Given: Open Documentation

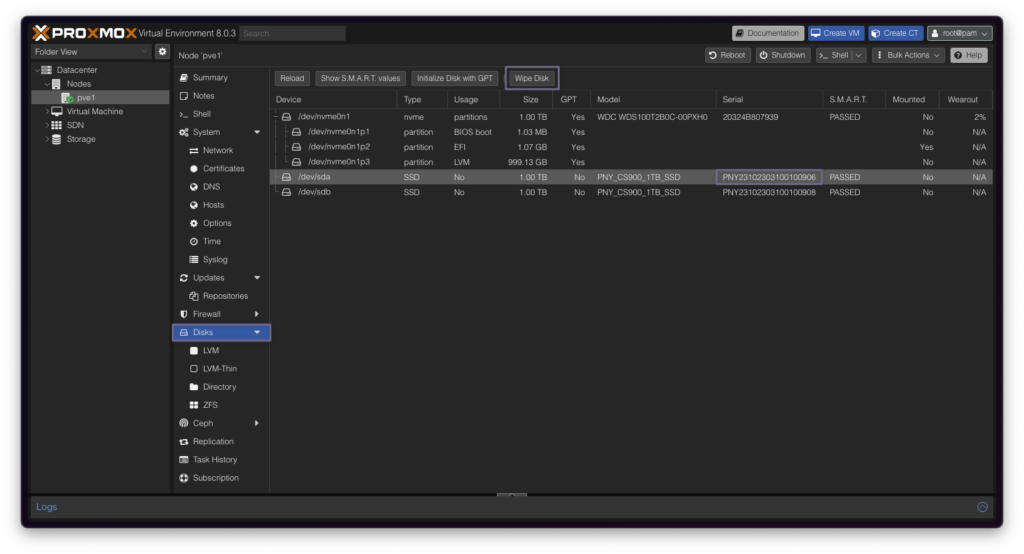Looking at the screenshot, I should [x=767, y=33].
